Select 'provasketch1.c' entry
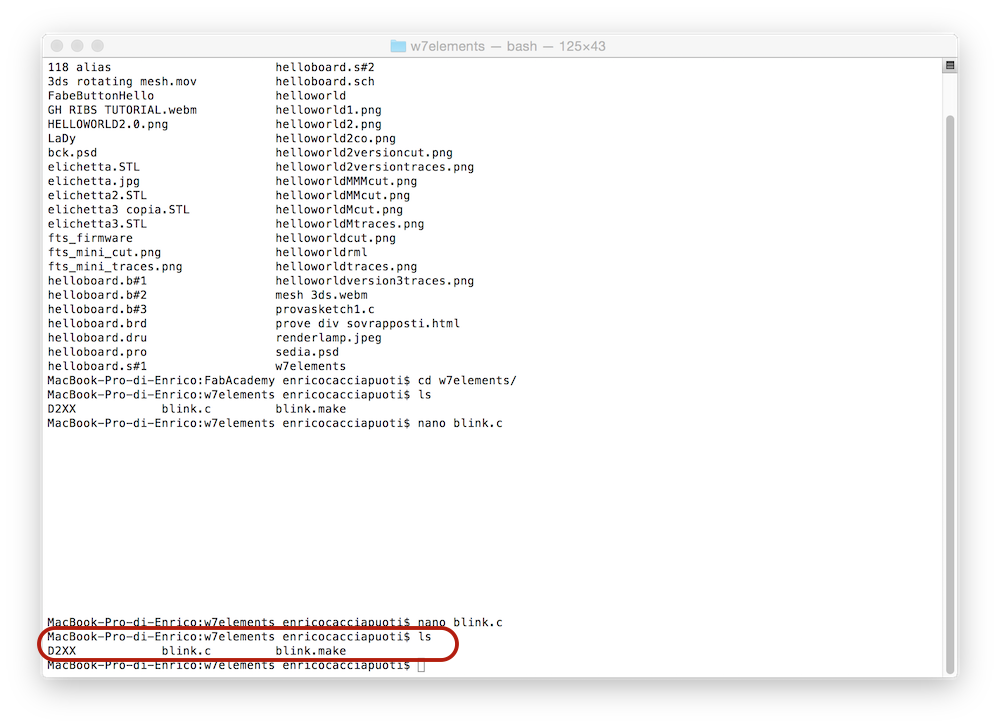 [325, 309]
